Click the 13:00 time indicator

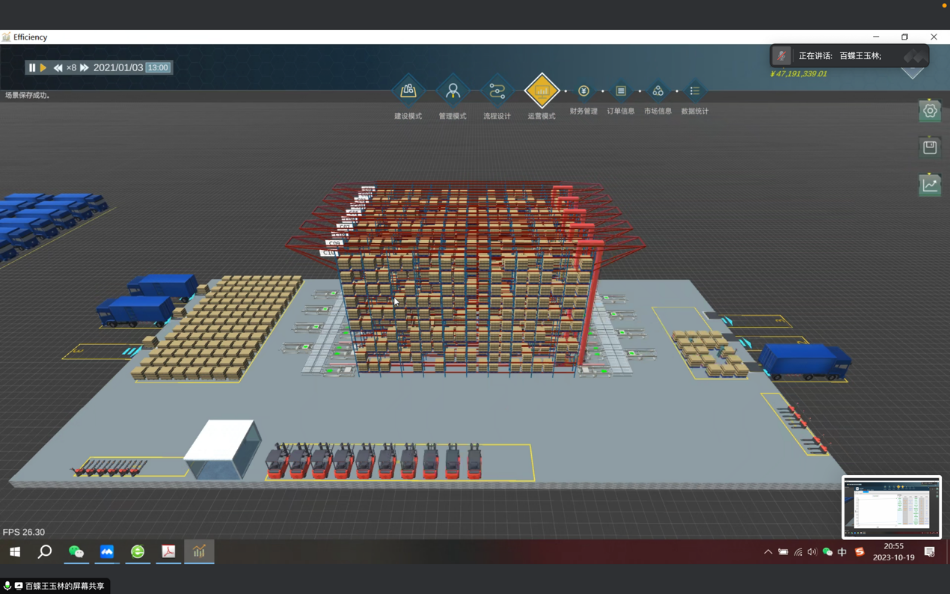tap(158, 68)
